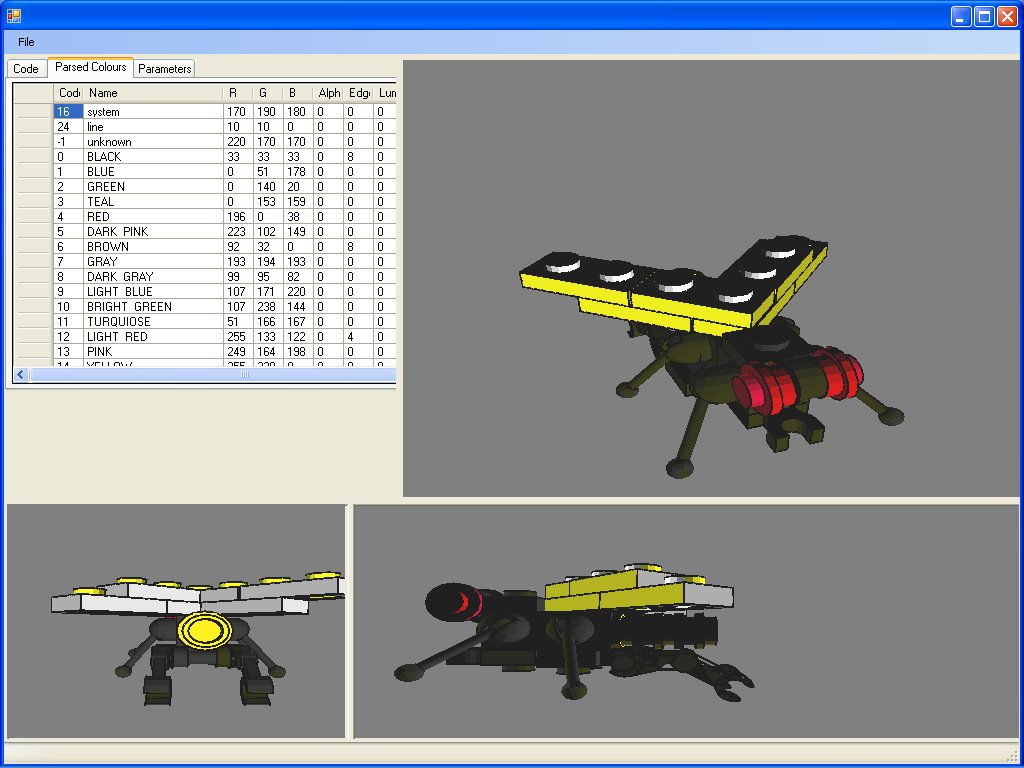1024x768 pixels.
Task: Click the R value 196 in RED row
Action: click(x=238, y=217)
